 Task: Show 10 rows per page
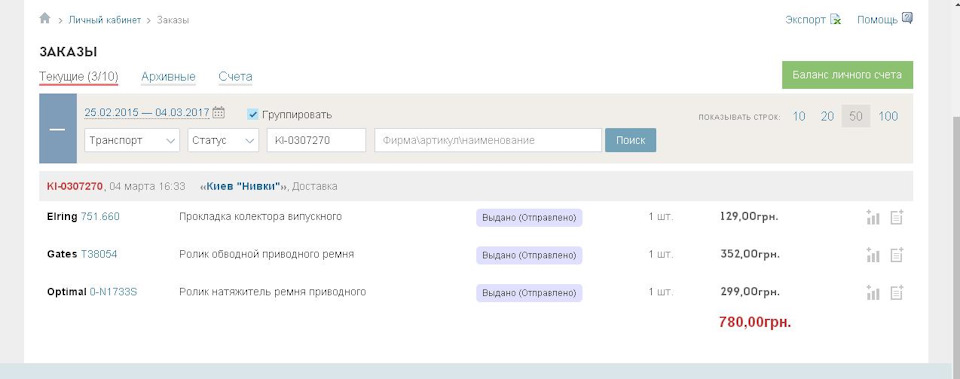click(799, 116)
